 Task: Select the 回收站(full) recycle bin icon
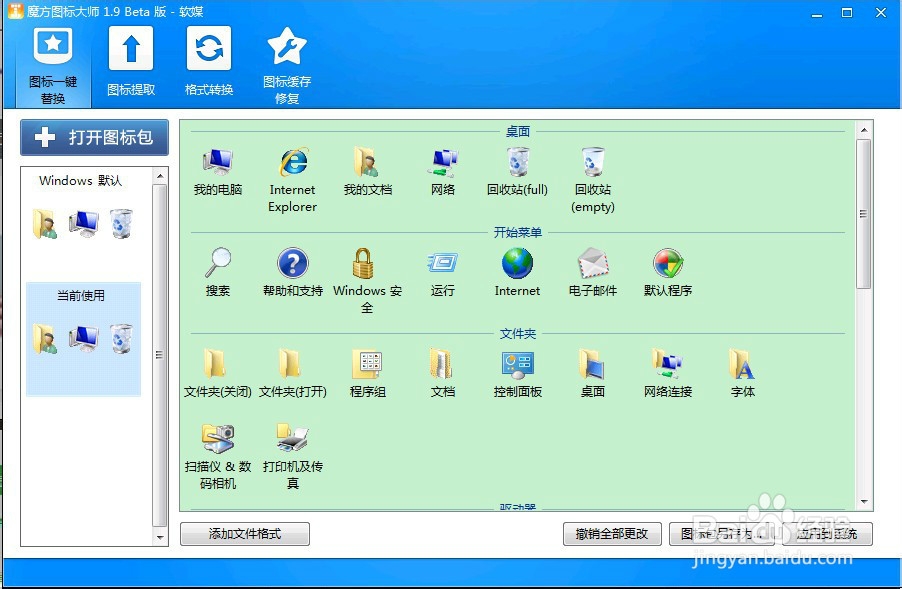click(x=517, y=163)
